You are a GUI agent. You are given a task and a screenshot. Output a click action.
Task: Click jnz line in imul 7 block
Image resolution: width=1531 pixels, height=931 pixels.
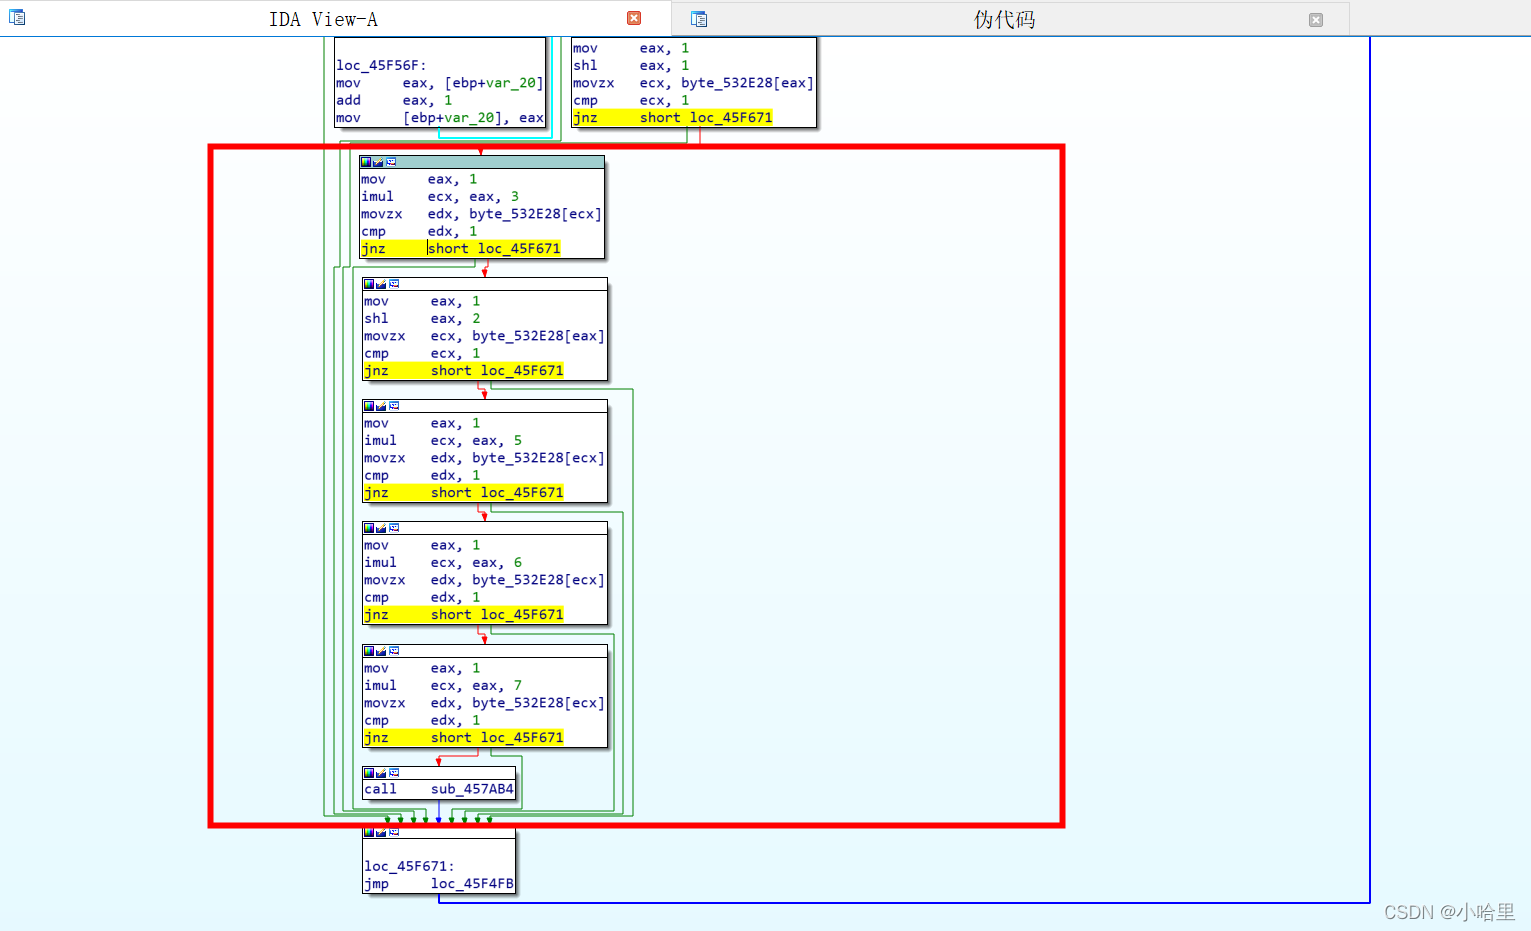[464, 737]
